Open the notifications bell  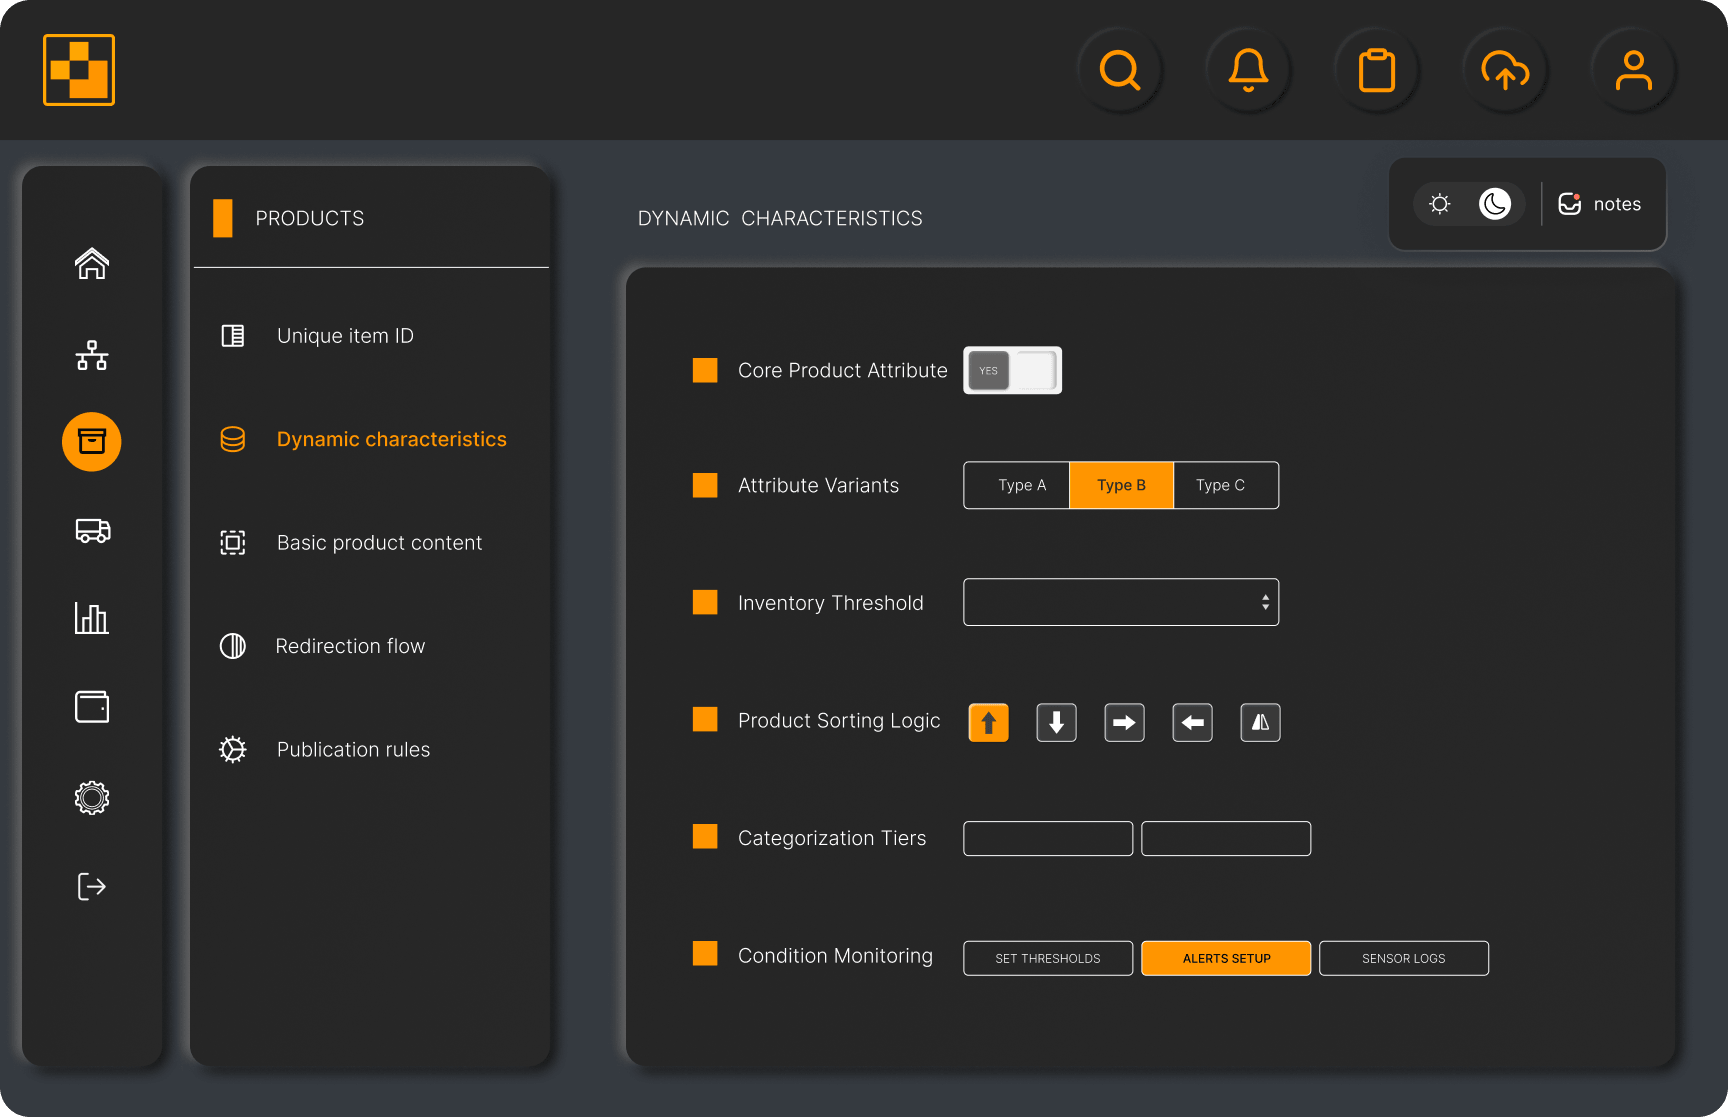[x=1248, y=71]
